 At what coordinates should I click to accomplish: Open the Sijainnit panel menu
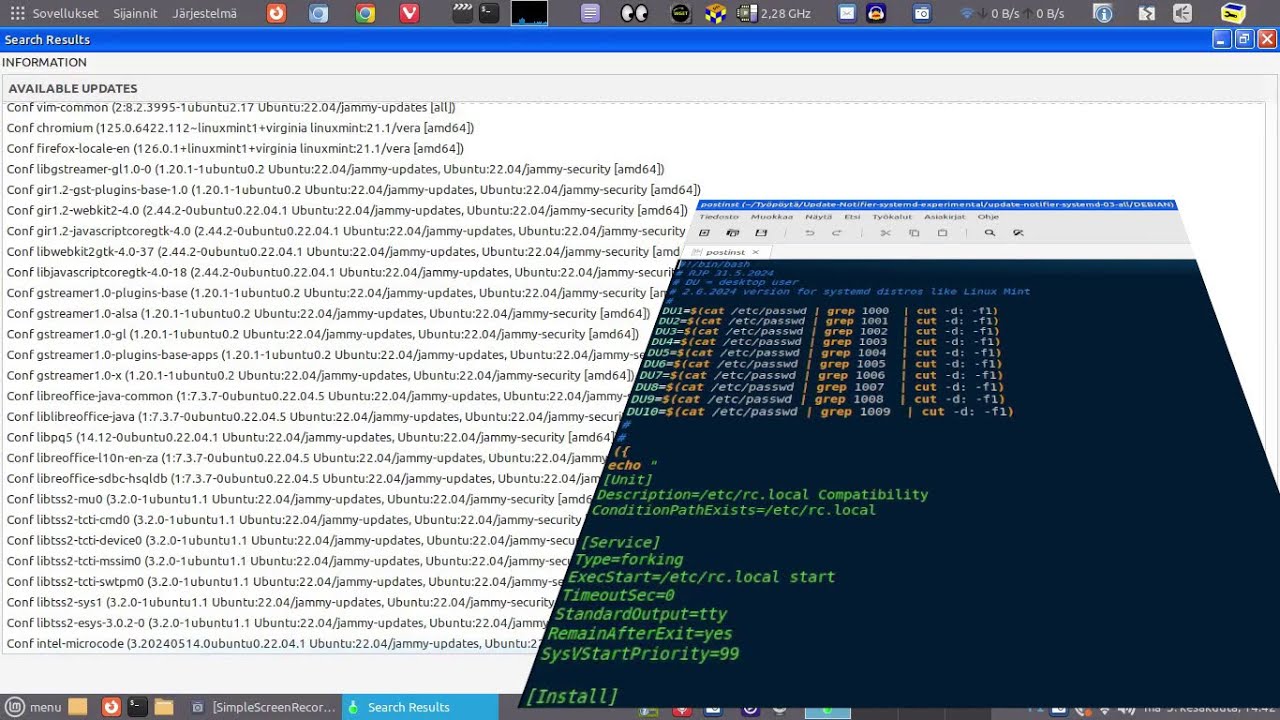[136, 13]
